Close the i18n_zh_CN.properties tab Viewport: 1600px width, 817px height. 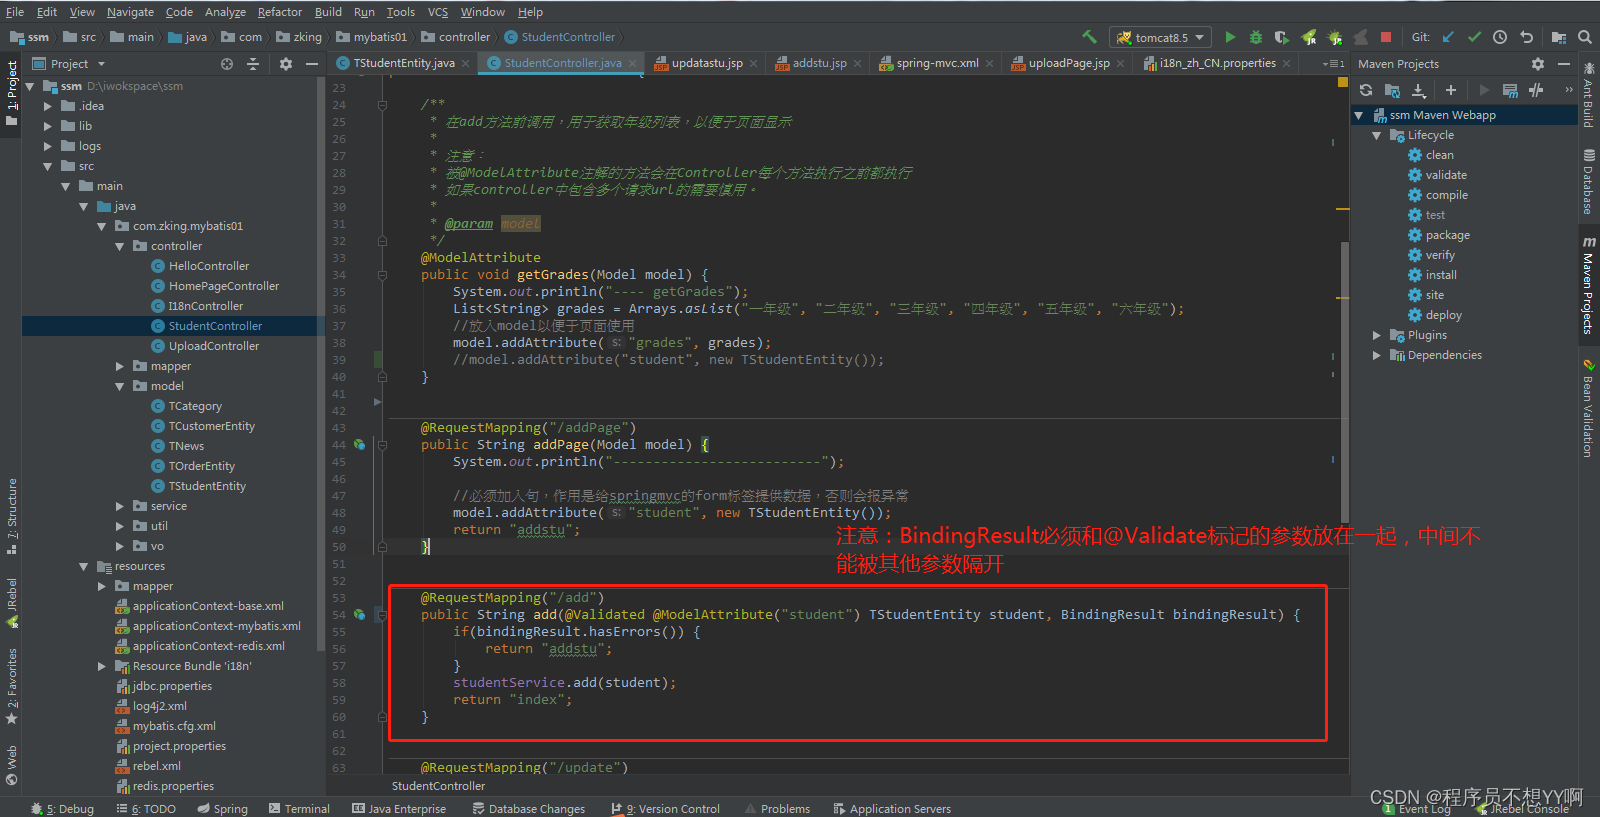point(1286,63)
